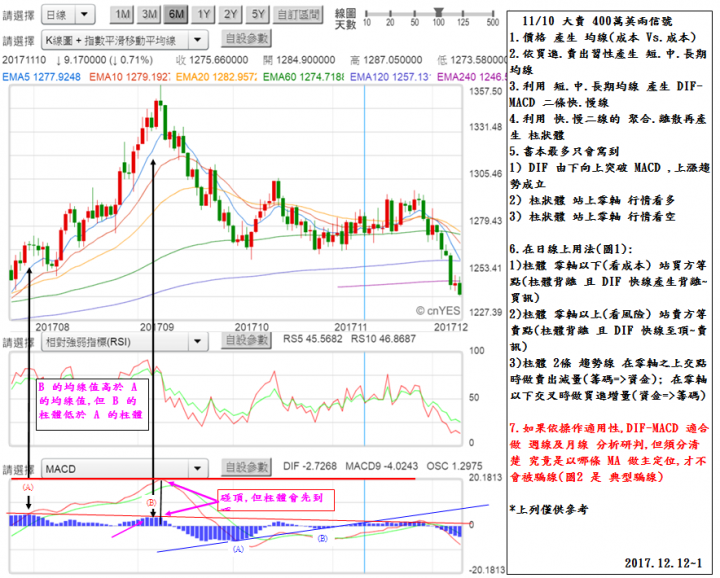Open 自設參數 for the RSI panel
The image size is (720, 578).
246,341
